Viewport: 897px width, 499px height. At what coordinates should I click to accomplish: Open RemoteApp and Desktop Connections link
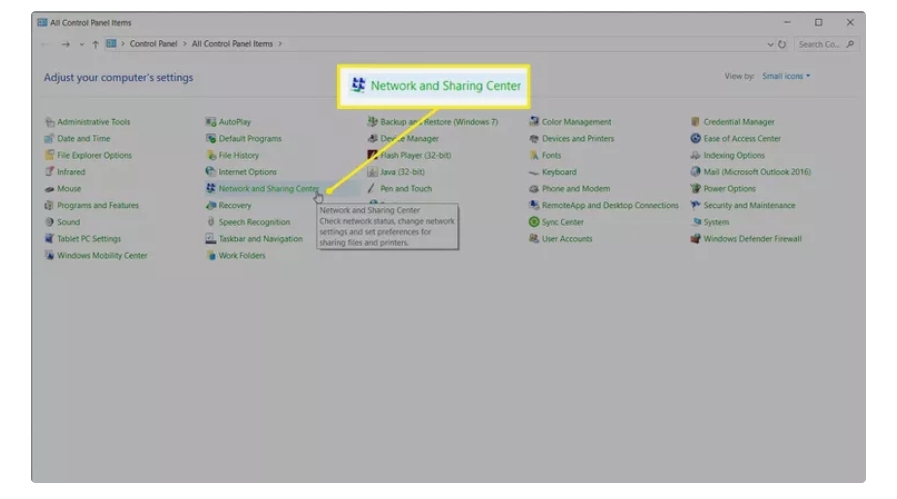tap(610, 205)
